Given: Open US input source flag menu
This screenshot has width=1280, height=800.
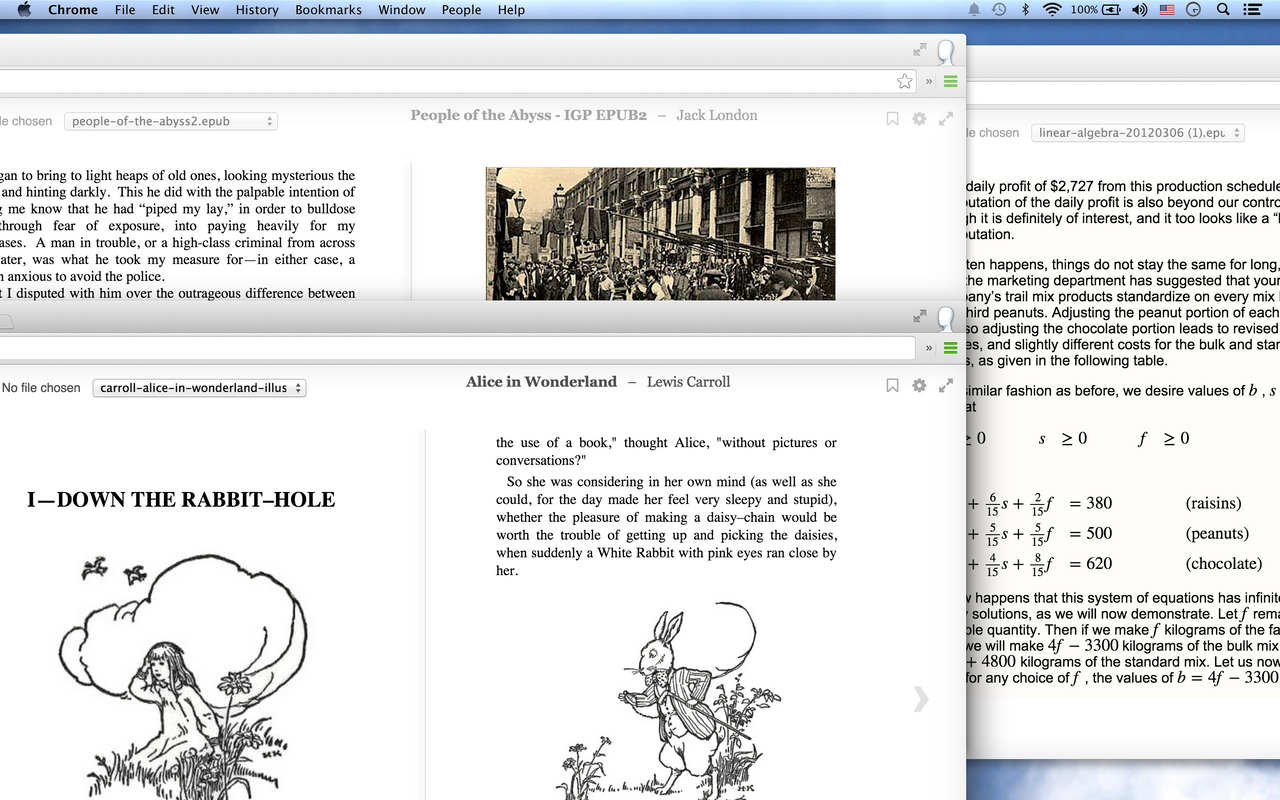Looking at the screenshot, I should pyautogui.click(x=1167, y=9).
